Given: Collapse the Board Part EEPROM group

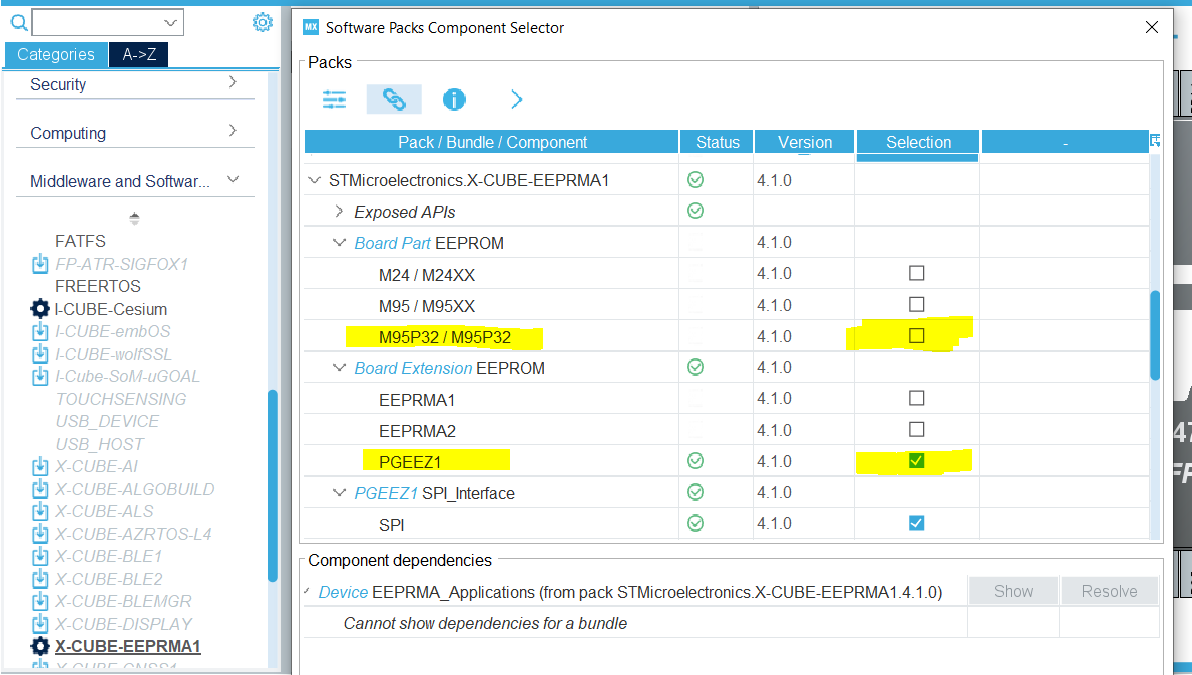Looking at the screenshot, I should pos(339,242).
